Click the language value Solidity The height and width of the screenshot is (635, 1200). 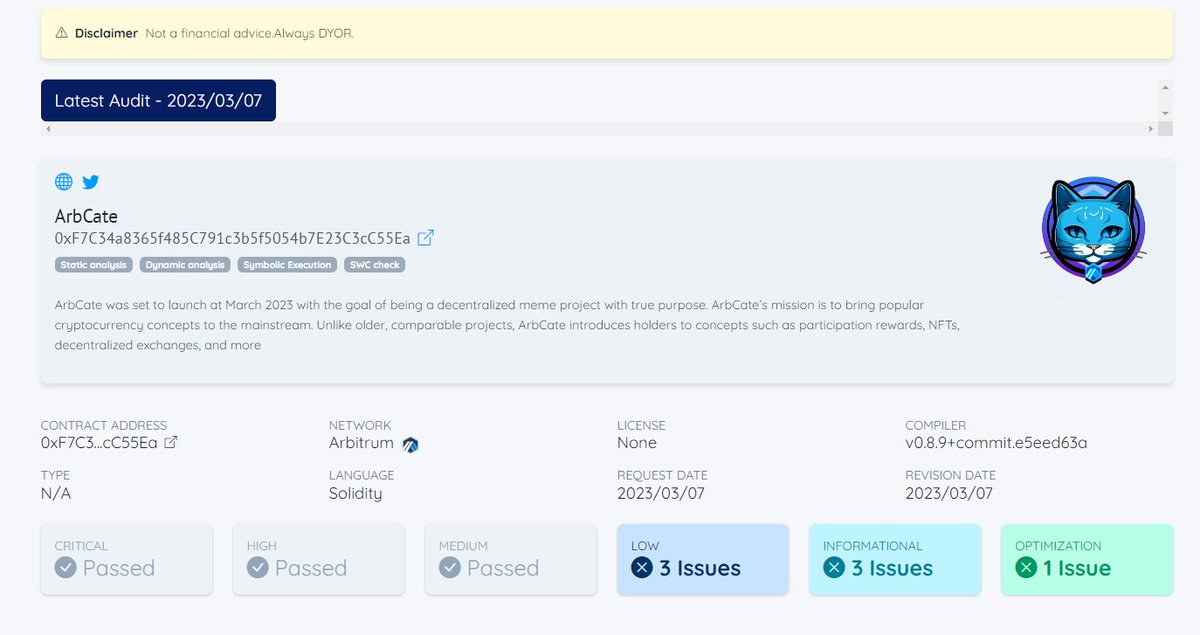coord(356,493)
